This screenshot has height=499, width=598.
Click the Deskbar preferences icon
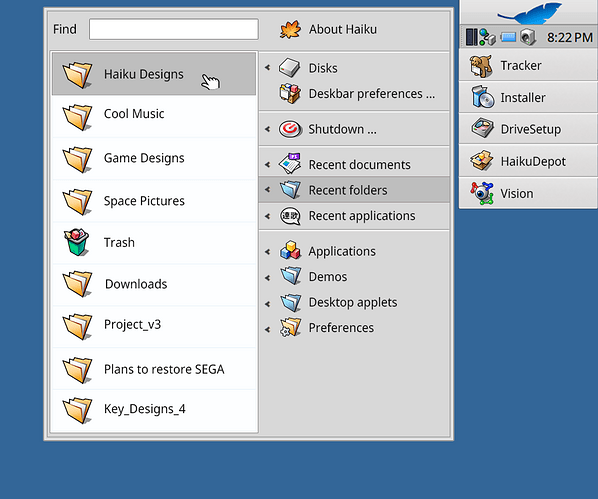[290, 93]
